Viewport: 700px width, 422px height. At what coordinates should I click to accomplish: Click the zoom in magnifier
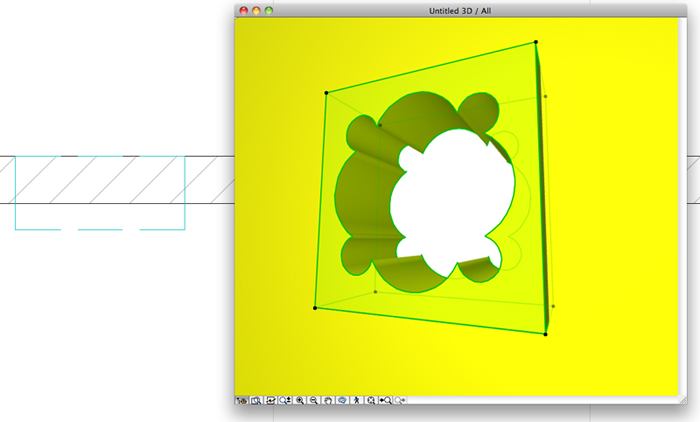point(300,400)
